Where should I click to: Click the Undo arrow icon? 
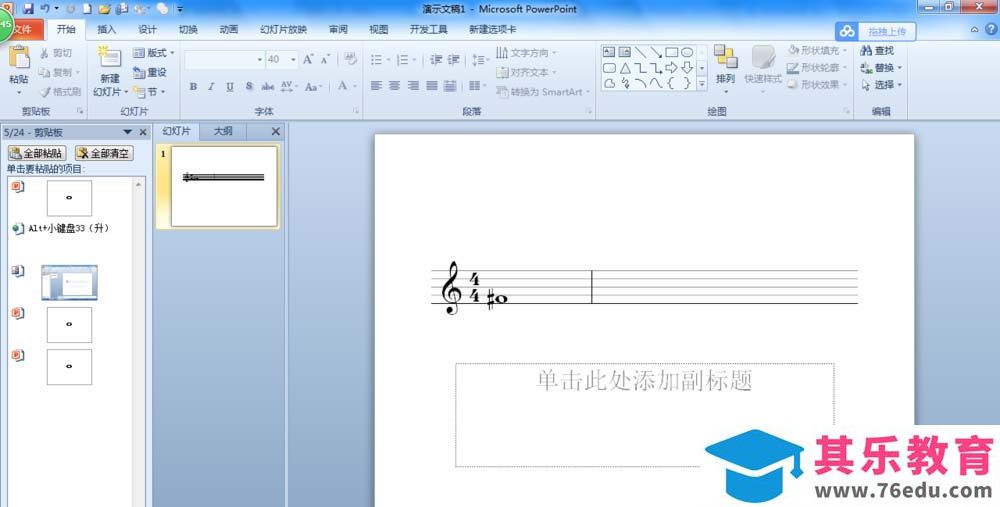pyautogui.click(x=45, y=9)
